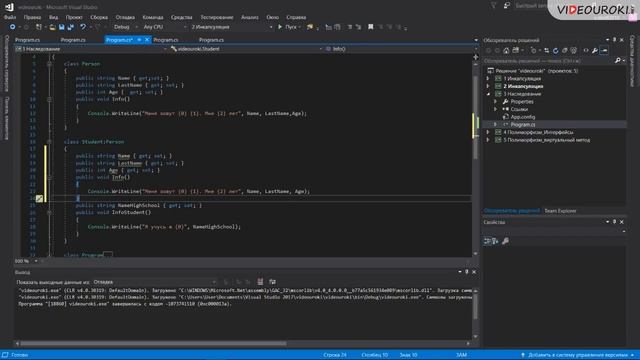This screenshot has width=640, height=360.
Task: Click the Visual Studio logo icon in the title bar
Action: [9, 7]
